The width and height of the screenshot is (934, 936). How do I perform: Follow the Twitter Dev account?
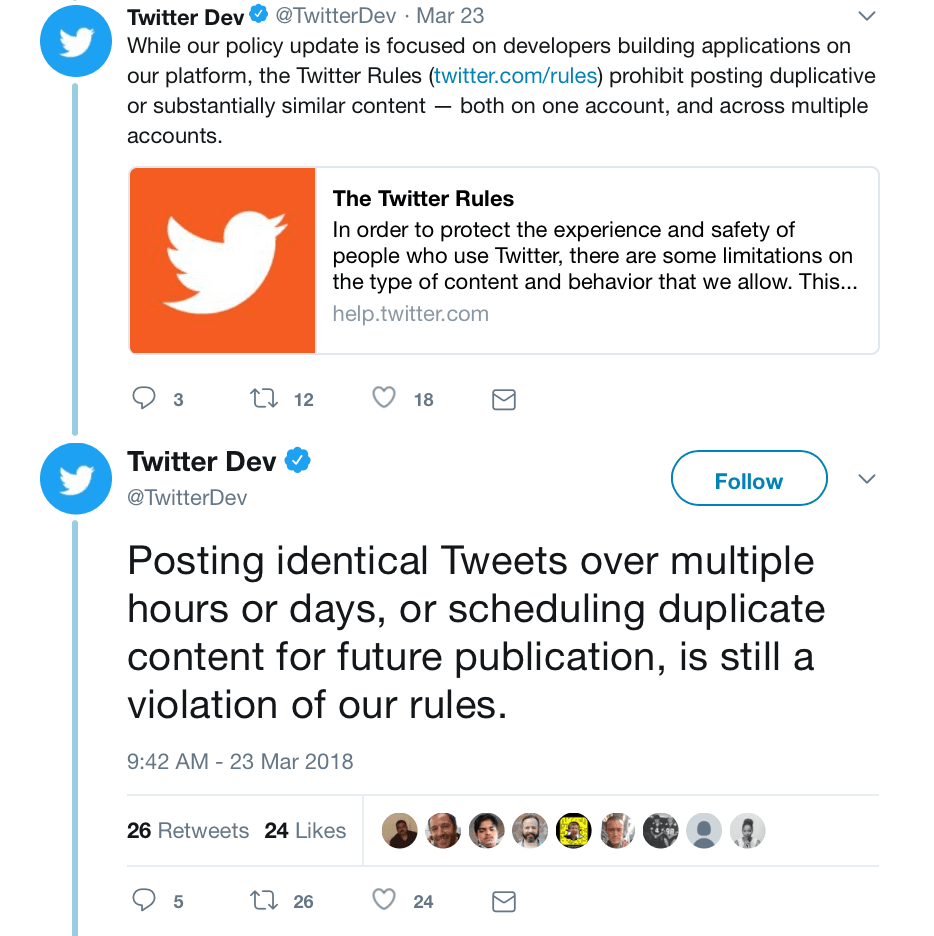[x=749, y=481]
